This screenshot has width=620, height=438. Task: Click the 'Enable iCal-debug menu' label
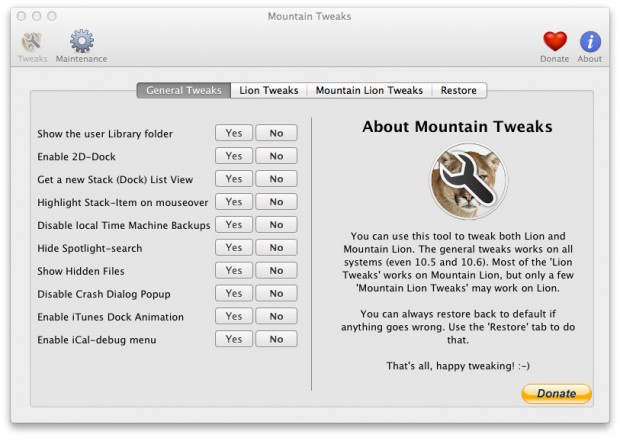(96, 340)
